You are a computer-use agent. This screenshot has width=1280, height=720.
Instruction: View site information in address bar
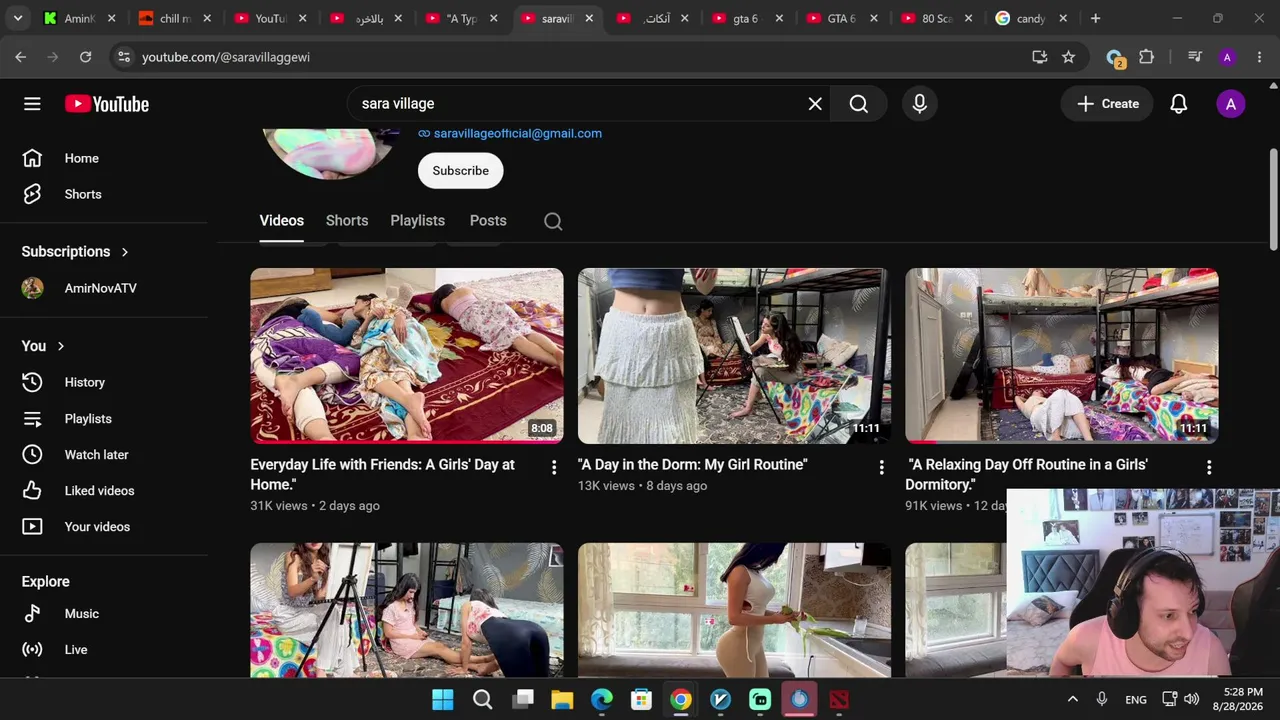pos(123,57)
